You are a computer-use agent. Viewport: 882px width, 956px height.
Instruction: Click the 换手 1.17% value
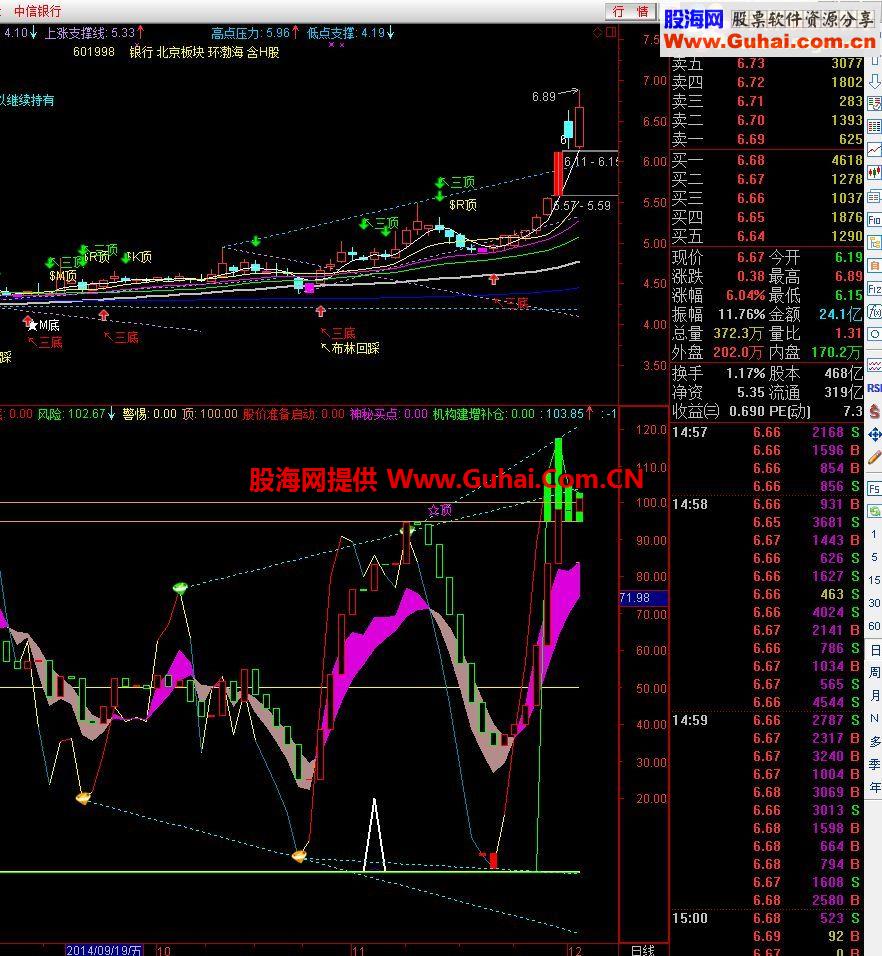(x=745, y=373)
